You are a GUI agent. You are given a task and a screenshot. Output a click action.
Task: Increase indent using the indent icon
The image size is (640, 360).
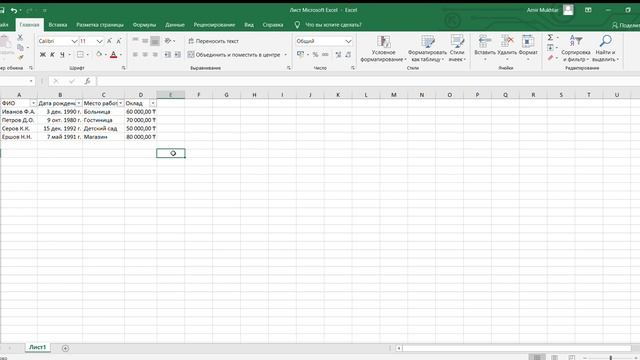pyautogui.click(x=178, y=54)
